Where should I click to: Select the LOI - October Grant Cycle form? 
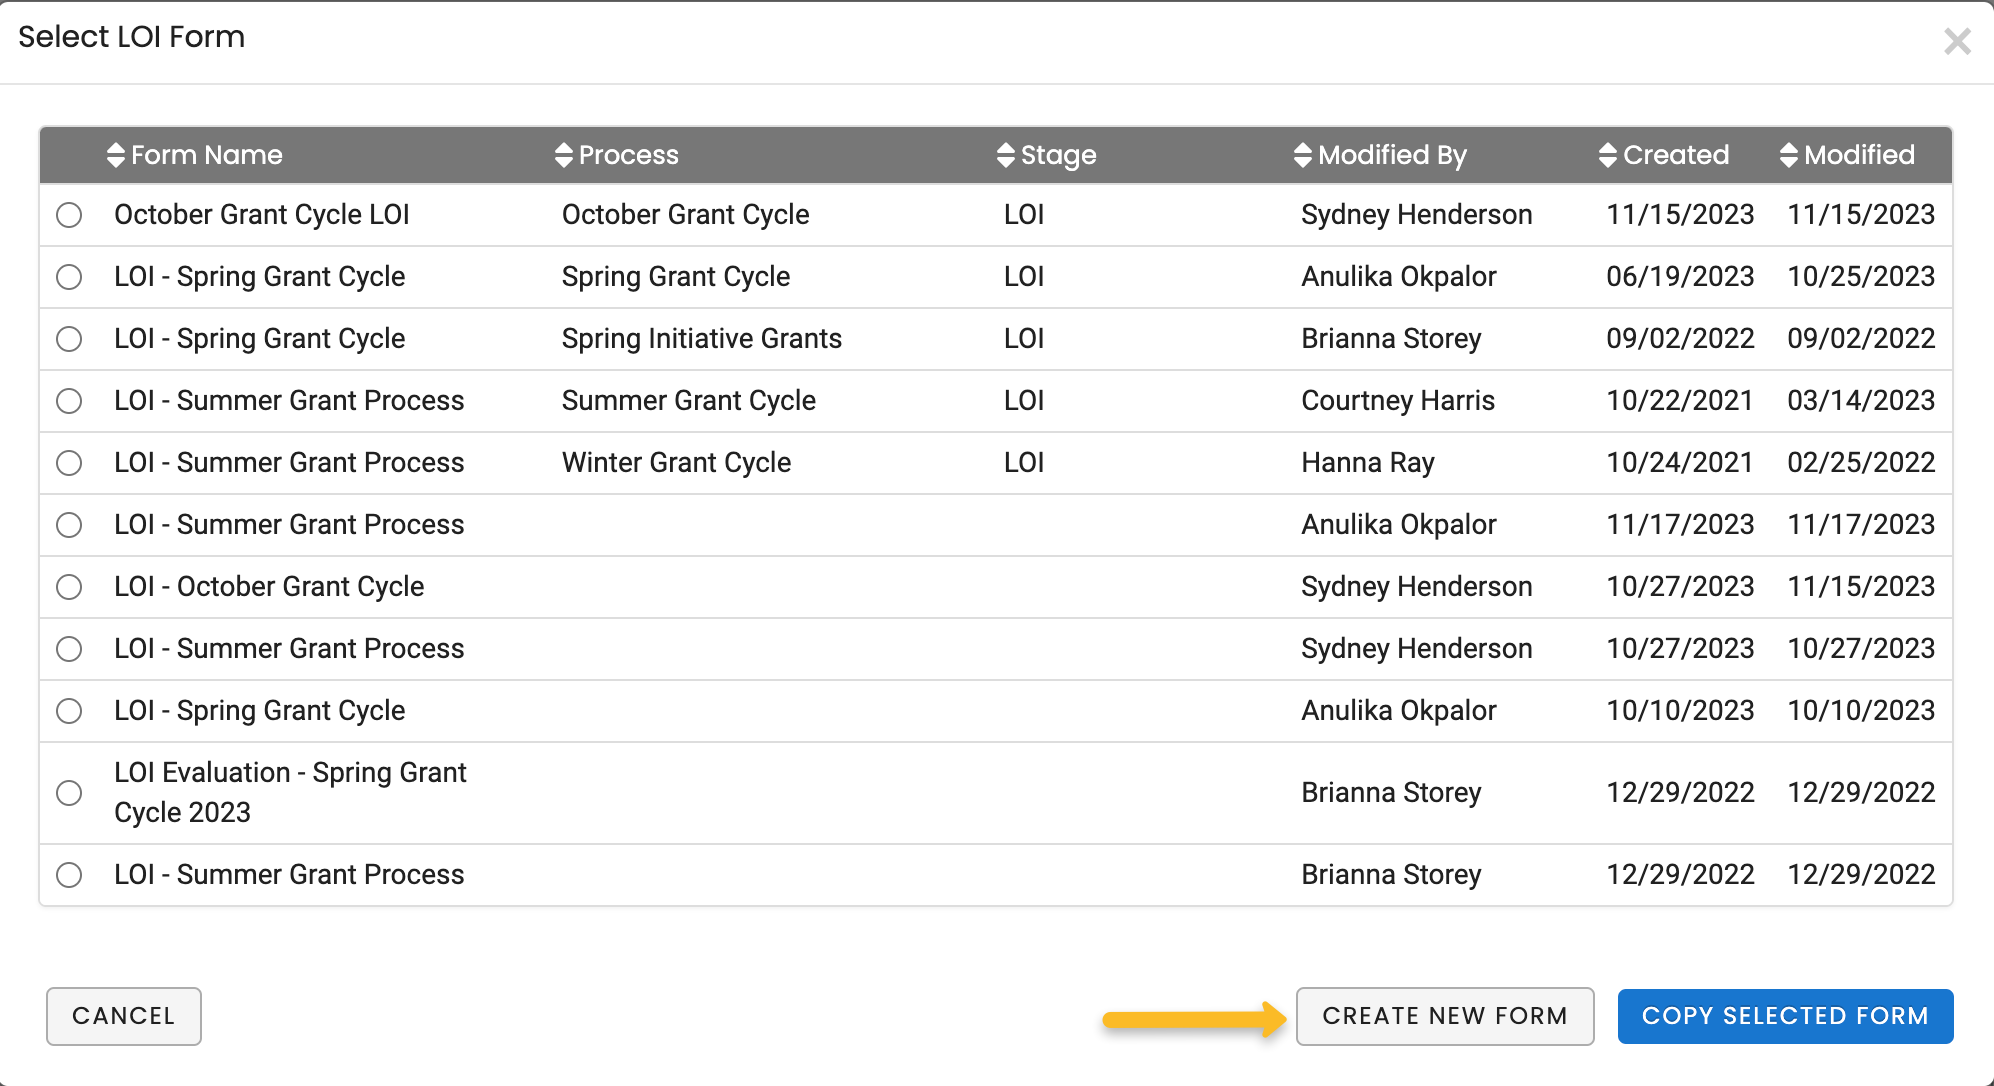click(69, 587)
